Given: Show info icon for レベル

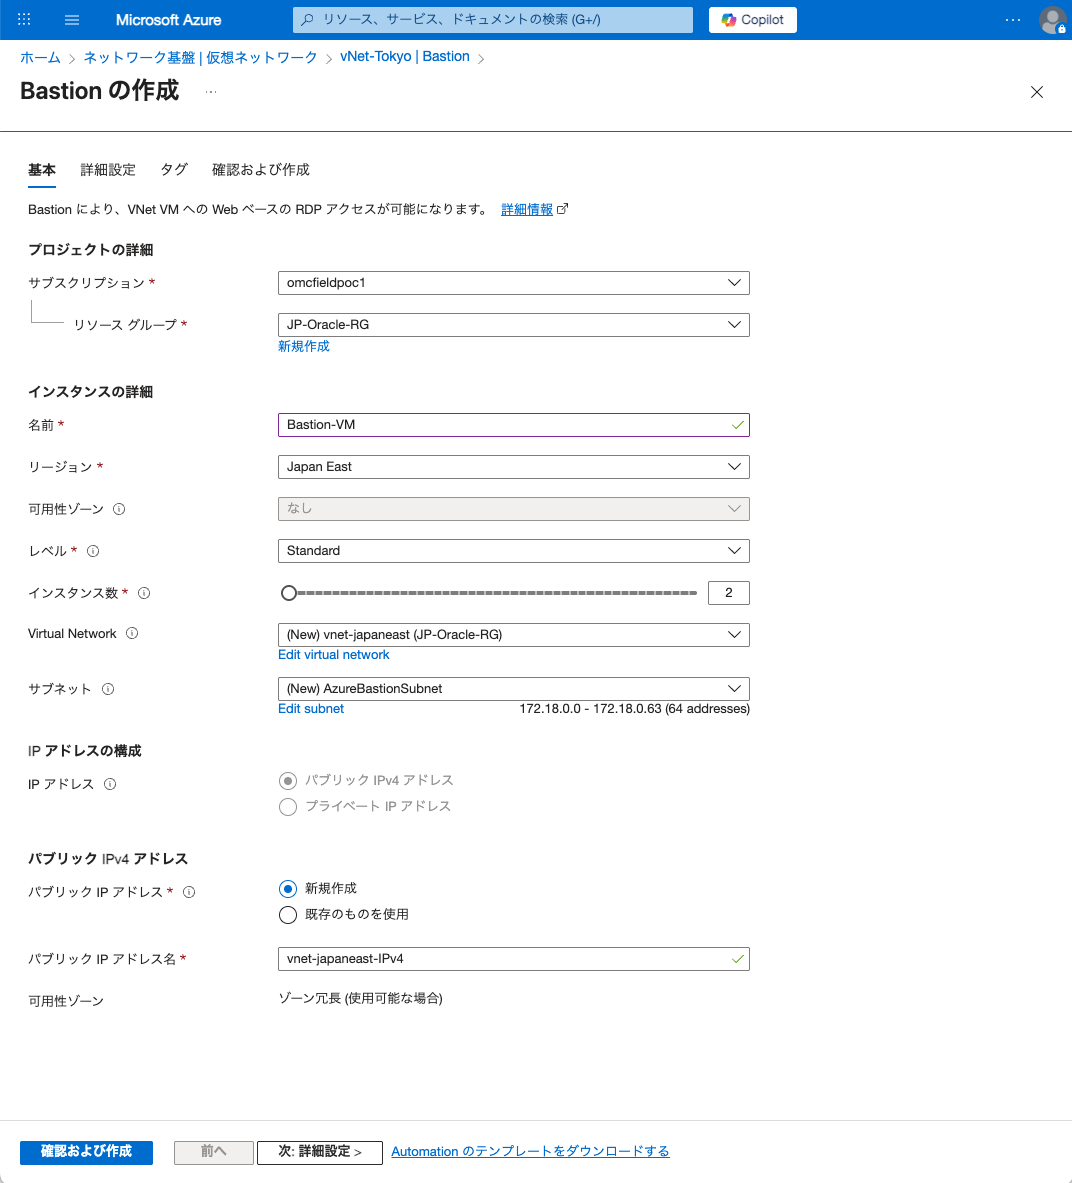Looking at the screenshot, I should 93,552.
